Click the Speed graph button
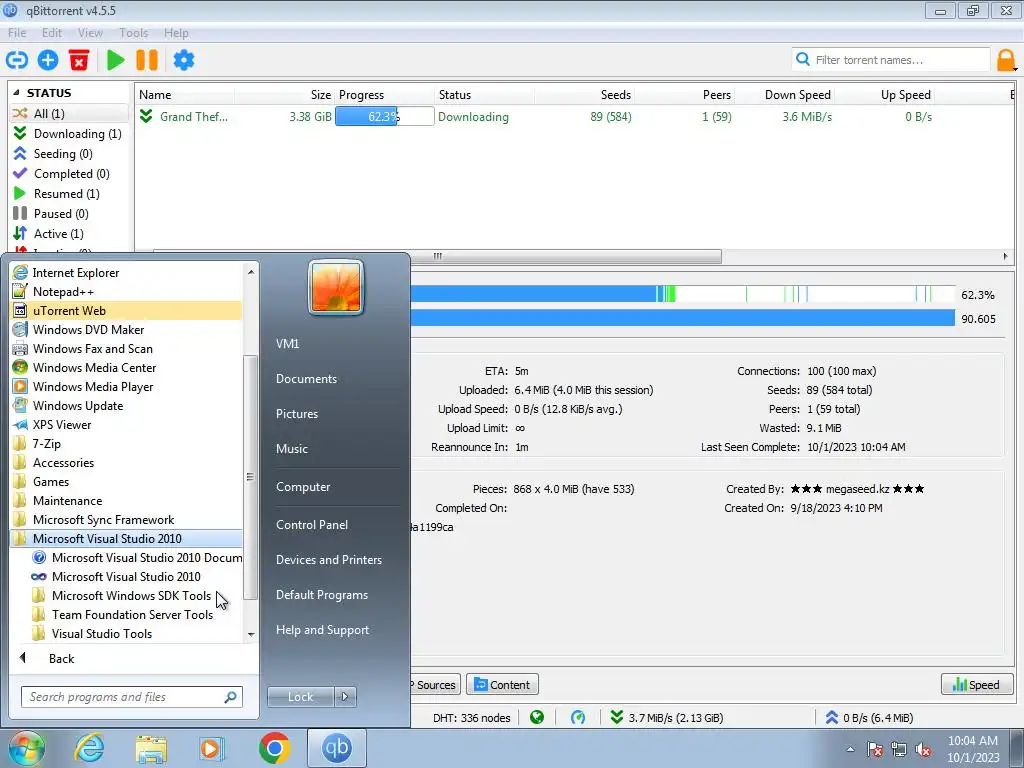1024x768 pixels. pyautogui.click(x=976, y=684)
